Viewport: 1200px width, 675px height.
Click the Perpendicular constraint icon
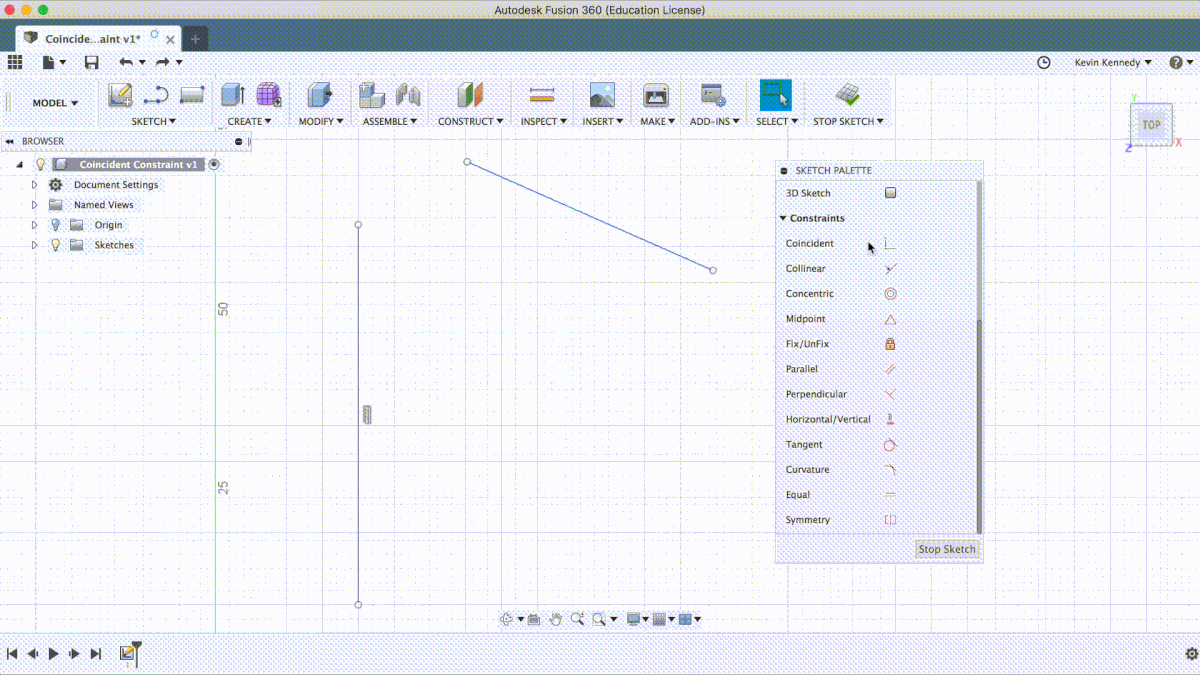coord(890,394)
